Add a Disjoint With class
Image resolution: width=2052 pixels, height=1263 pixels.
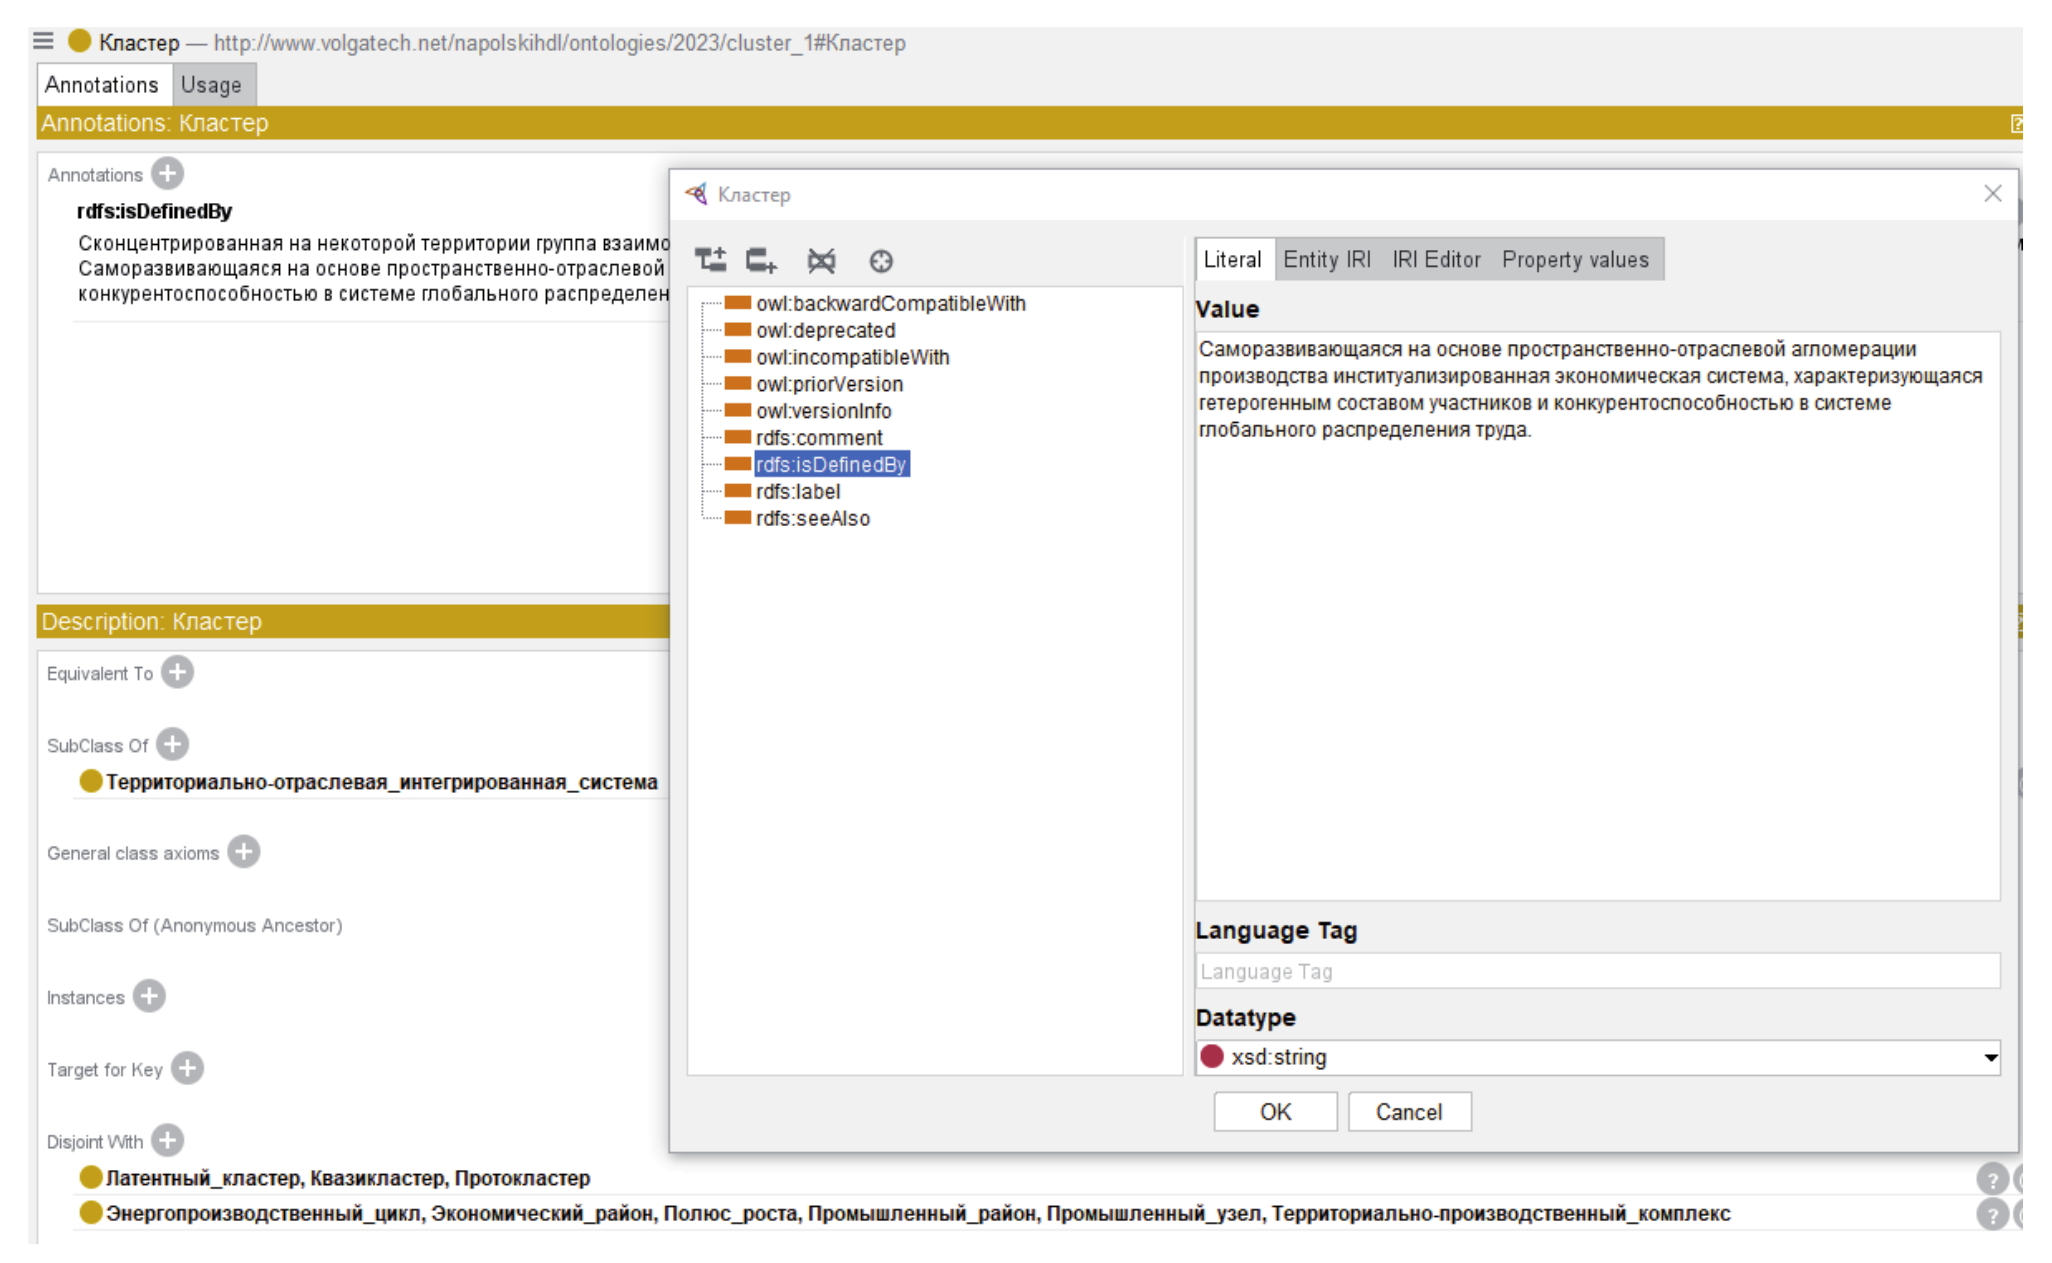tap(168, 1140)
